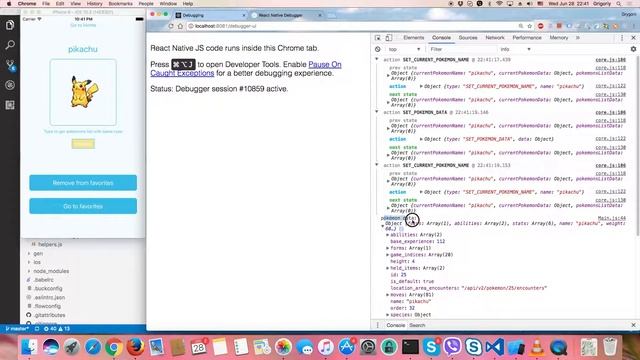Click the localhost address bar

pyautogui.click(x=351, y=26)
